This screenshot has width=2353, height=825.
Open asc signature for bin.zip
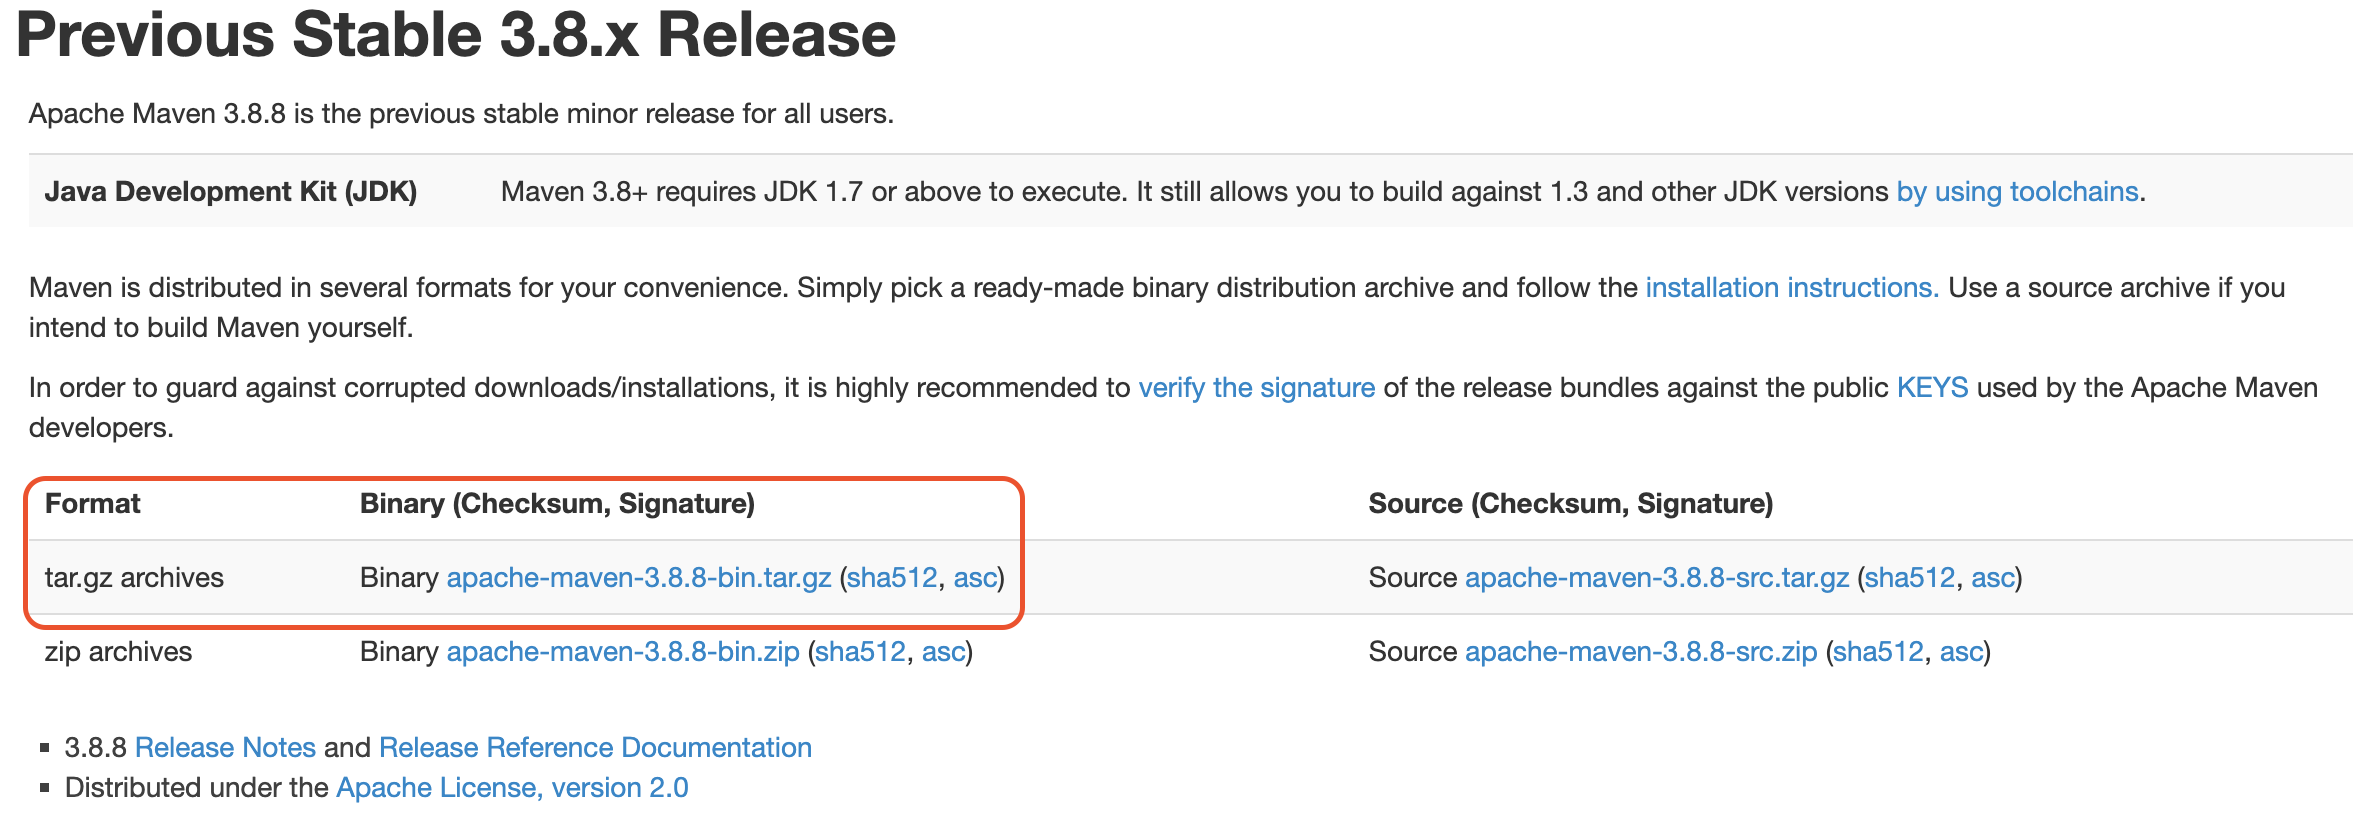click(x=943, y=651)
